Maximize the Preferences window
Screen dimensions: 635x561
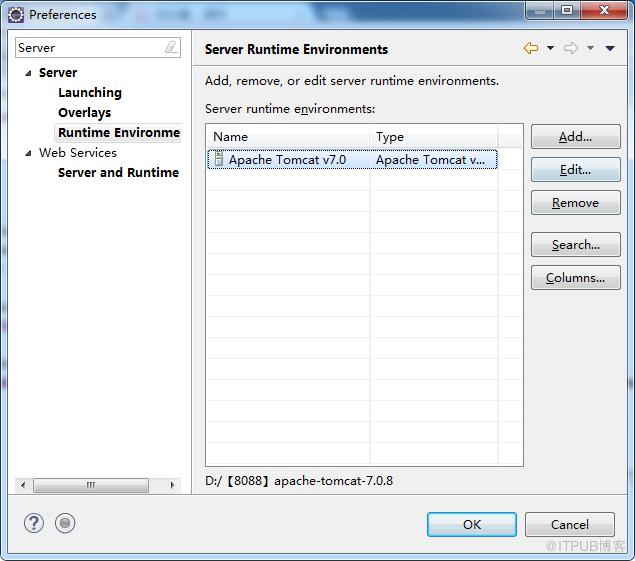click(567, 10)
